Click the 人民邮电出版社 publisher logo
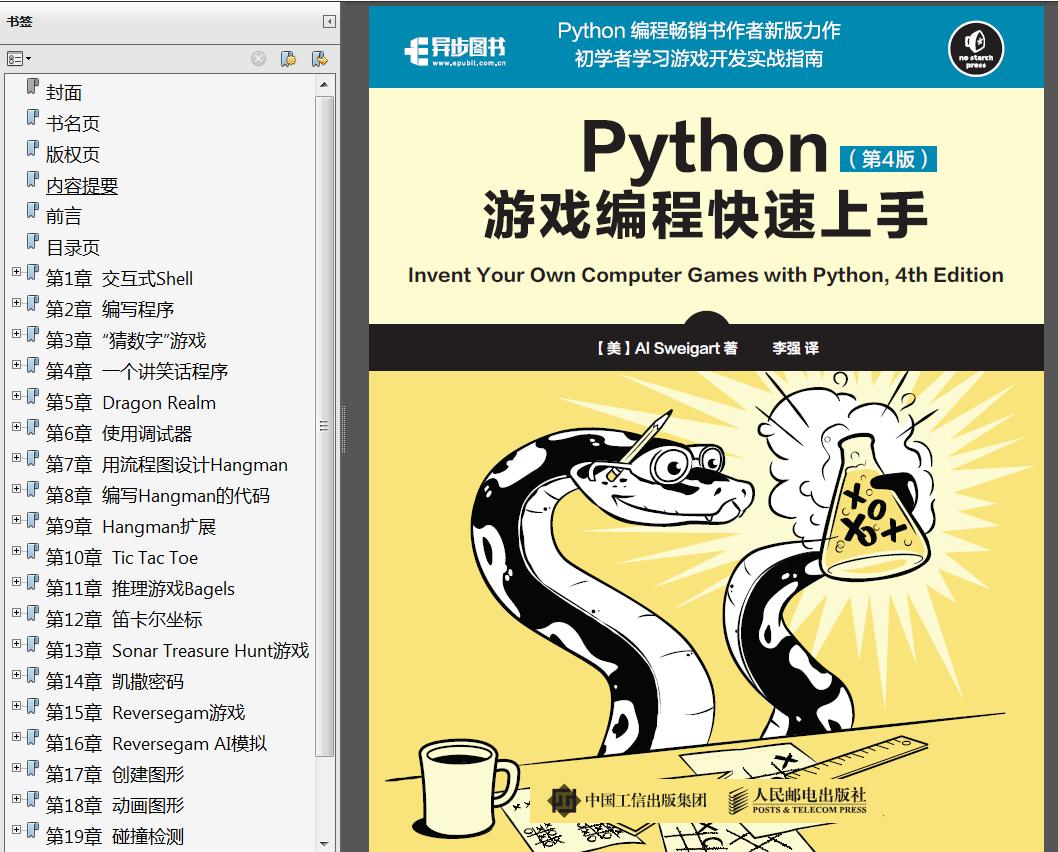 [x=798, y=800]
